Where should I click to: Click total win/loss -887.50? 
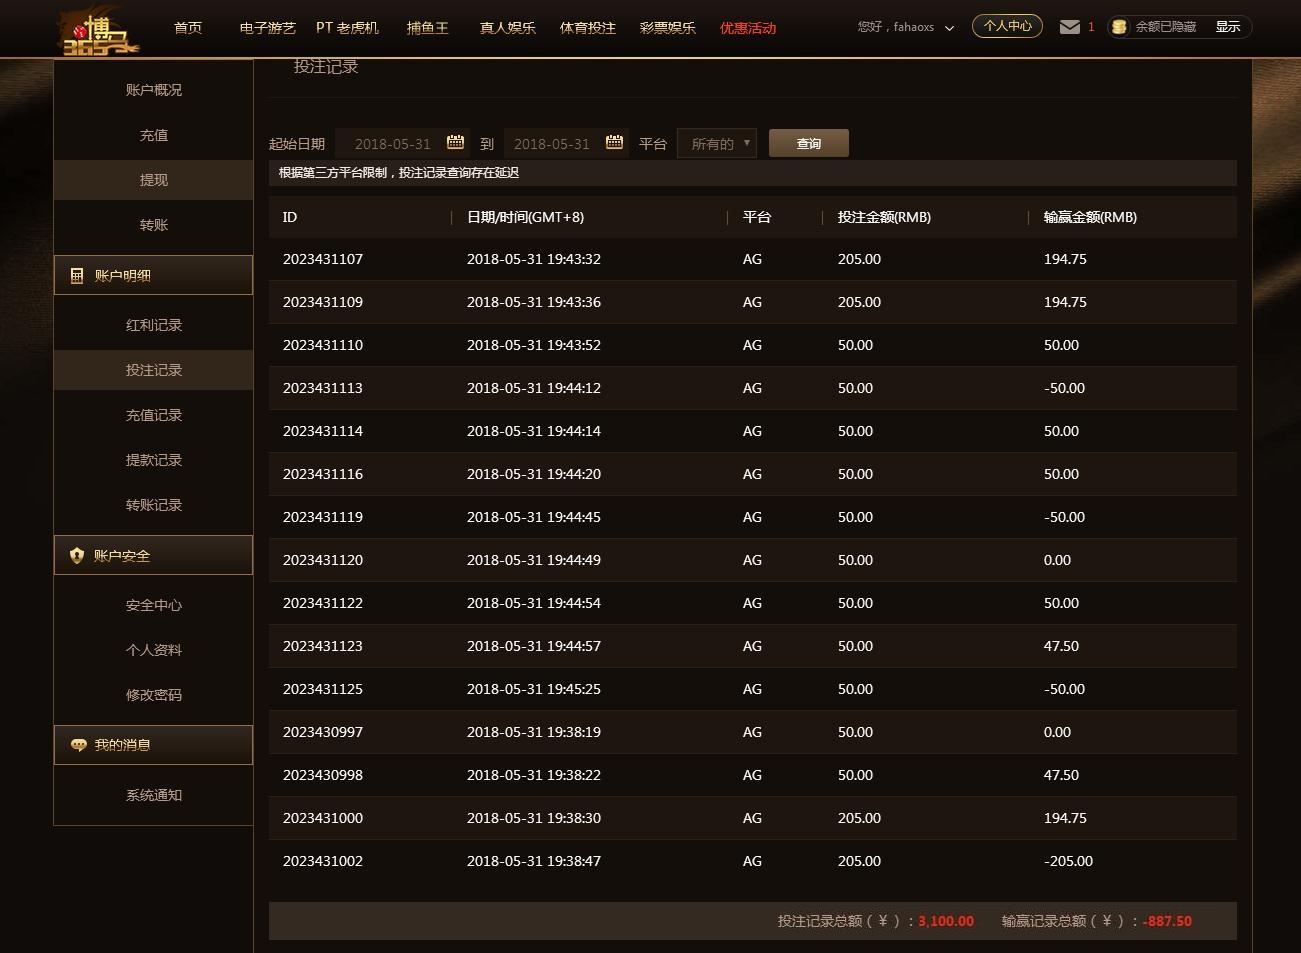pos(1167,921)
